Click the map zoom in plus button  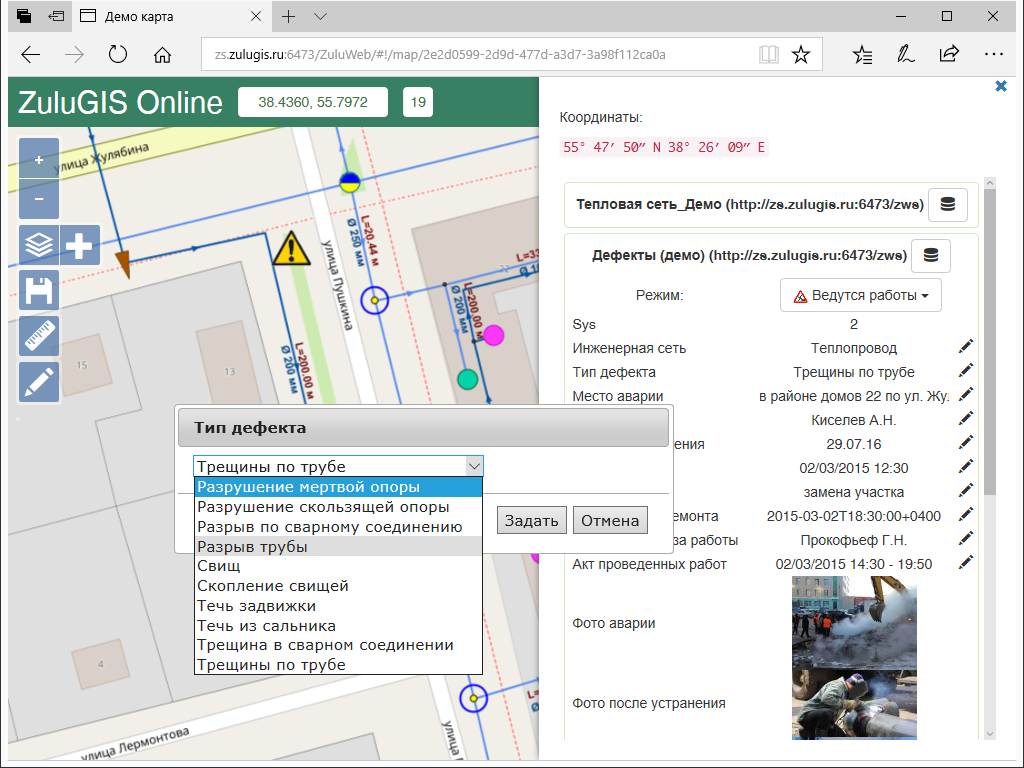39,159
